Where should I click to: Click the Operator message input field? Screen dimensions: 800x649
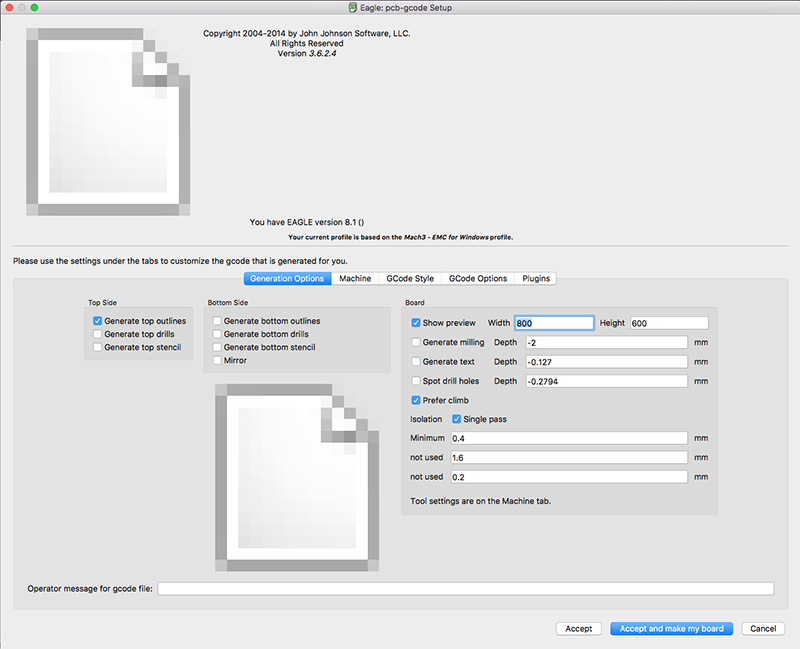[x=466, y=589]
